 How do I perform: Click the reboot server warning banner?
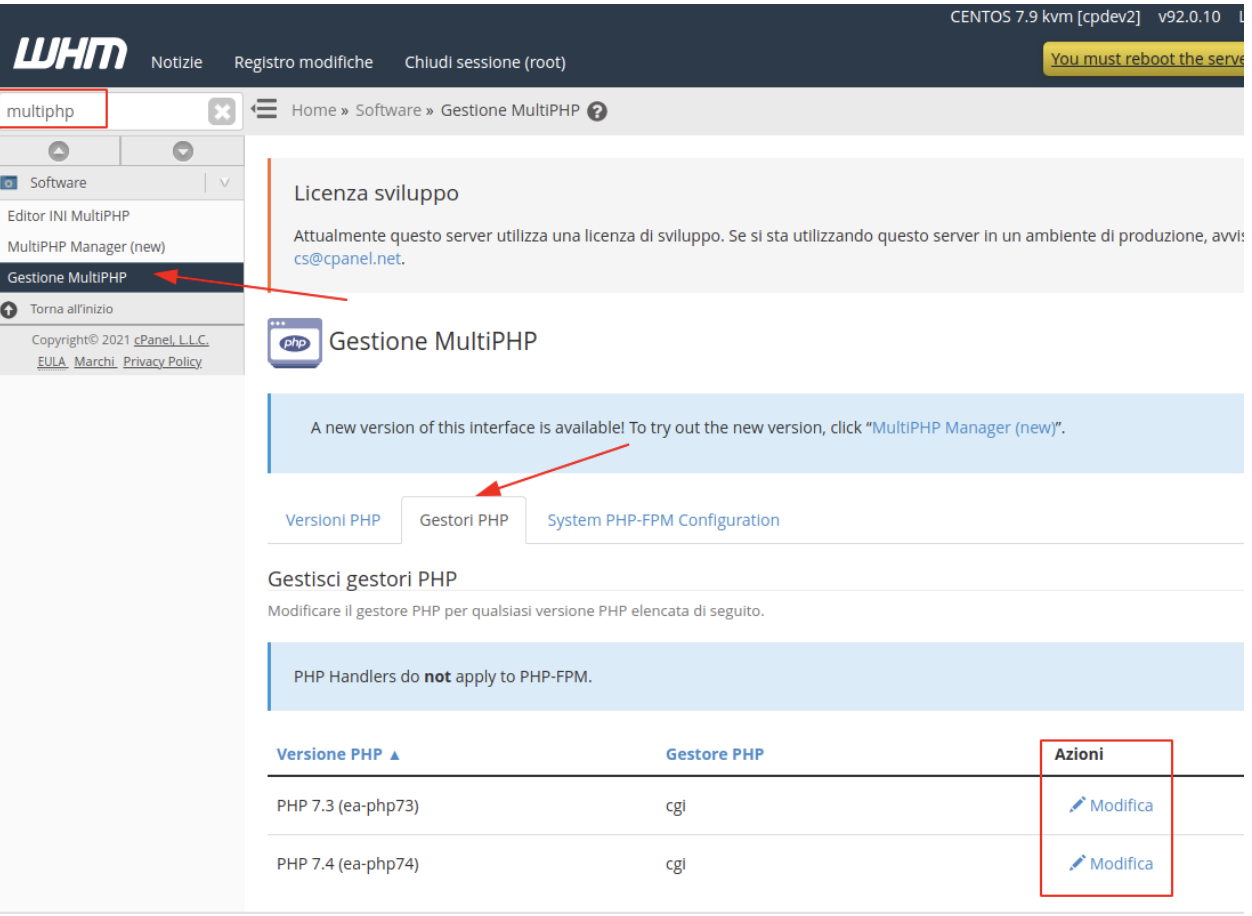(x=1146, y=59)
